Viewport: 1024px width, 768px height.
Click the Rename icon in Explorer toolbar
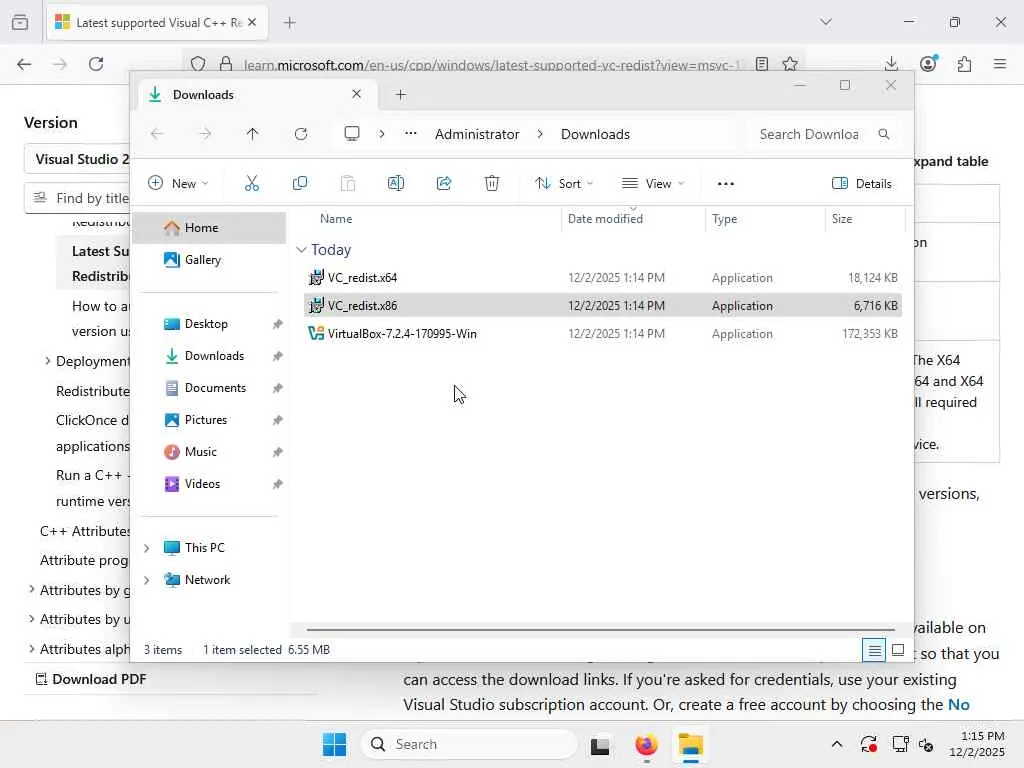click(396, 184)
